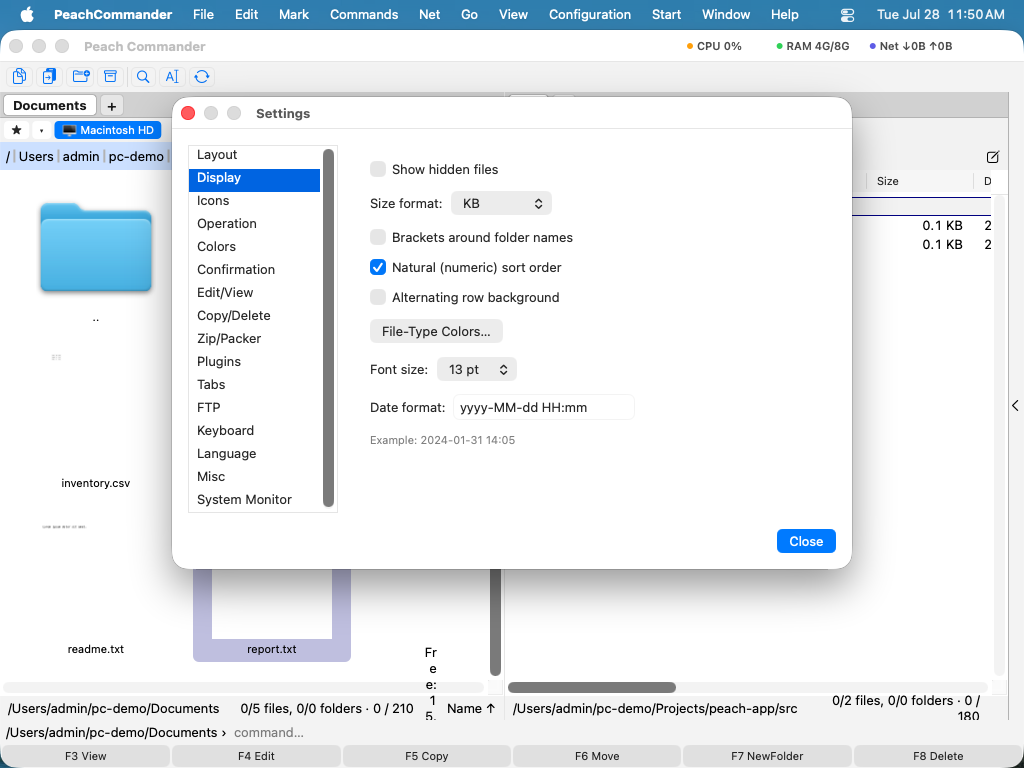Click the New Folder toolbar icon
The image size is (1024, 768).
coord(81,76)
